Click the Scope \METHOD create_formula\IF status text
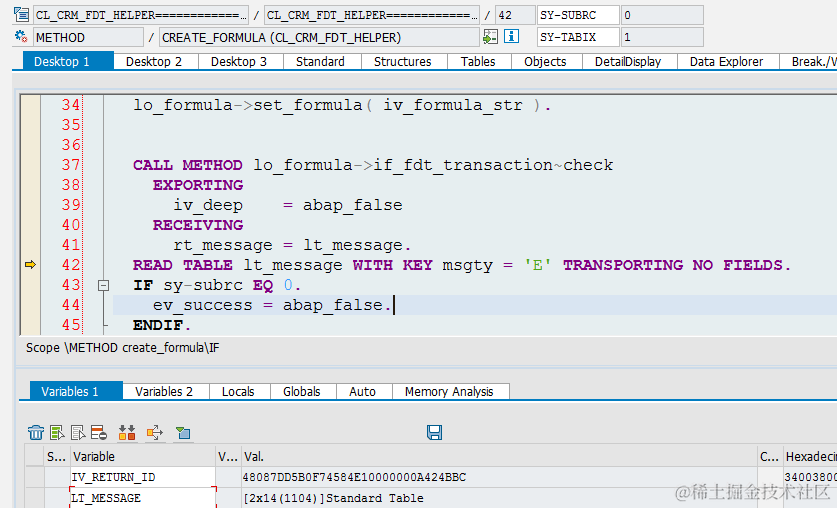This screenshot has height=508, width=837. [123, 348]
